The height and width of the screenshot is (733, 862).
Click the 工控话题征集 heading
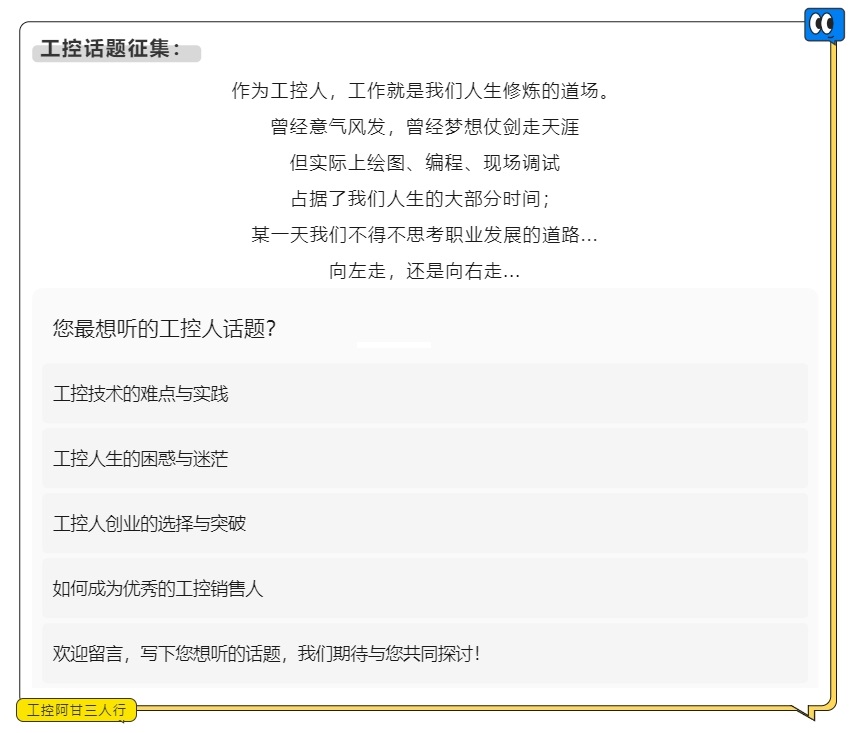110,48
